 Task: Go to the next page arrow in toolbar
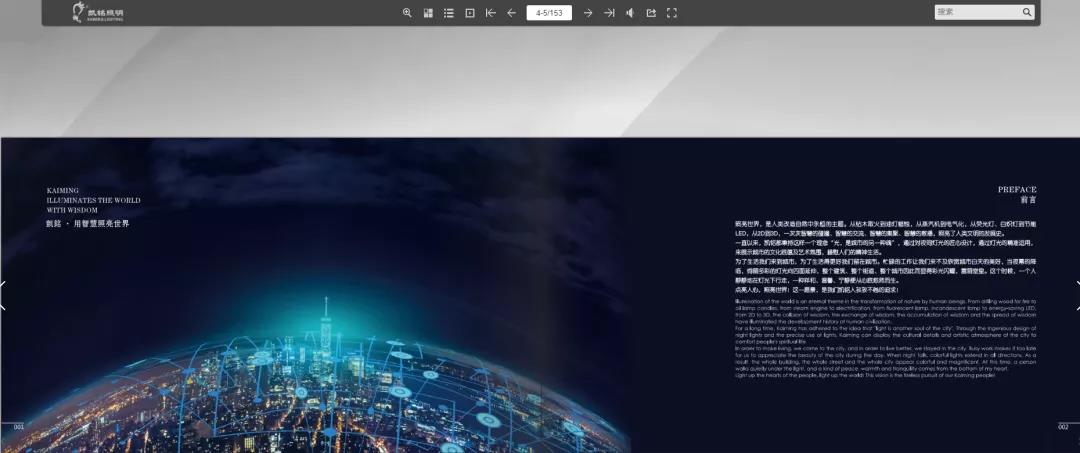click(x=588, y=13)
